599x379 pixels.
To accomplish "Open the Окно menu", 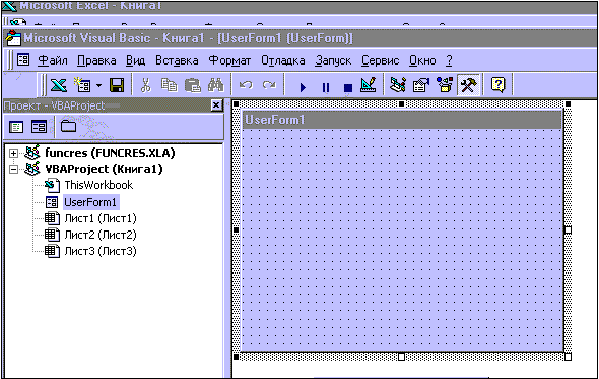I will click(423, 60).
